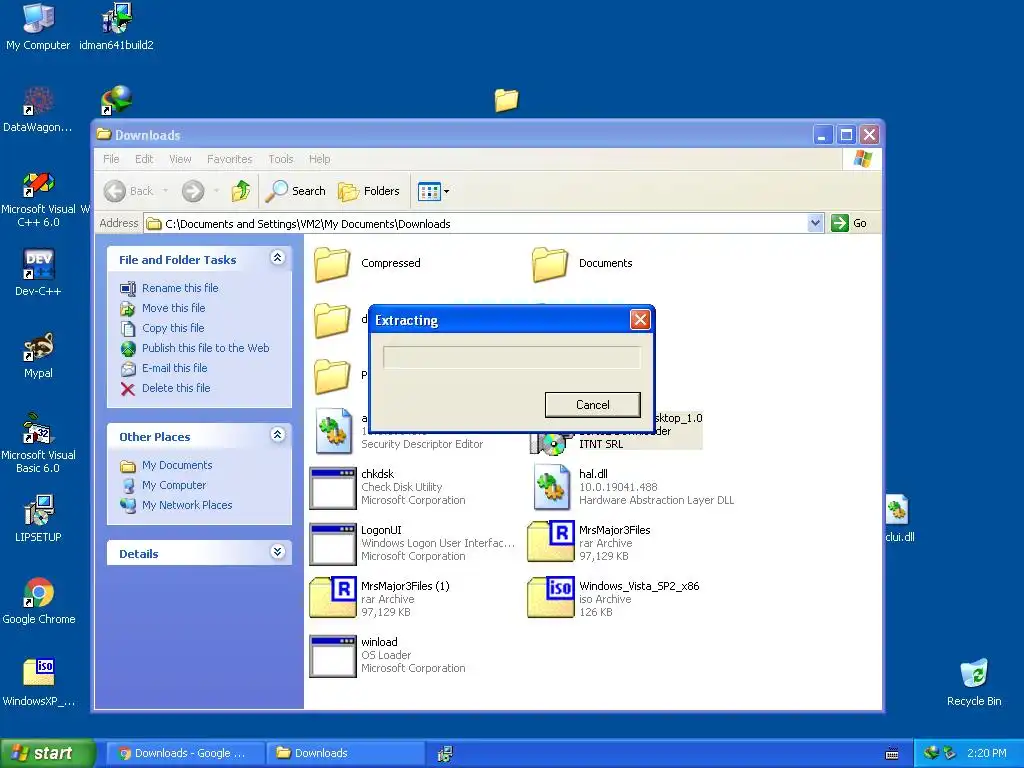Image resolution: width=1024 pixels, height=768 pixels.
Task: Open the Edit menu
Action: click(x=144, y=159)
